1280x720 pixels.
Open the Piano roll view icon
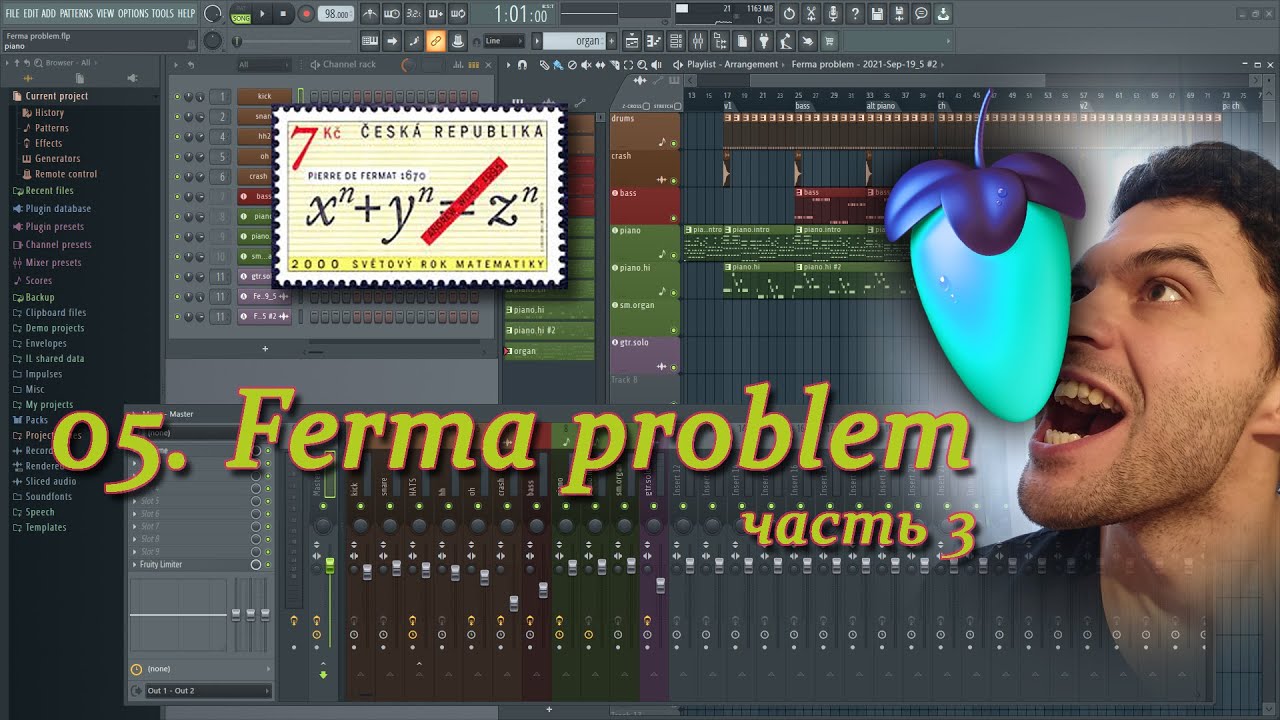pyautogui.click(x=654, y=41)
